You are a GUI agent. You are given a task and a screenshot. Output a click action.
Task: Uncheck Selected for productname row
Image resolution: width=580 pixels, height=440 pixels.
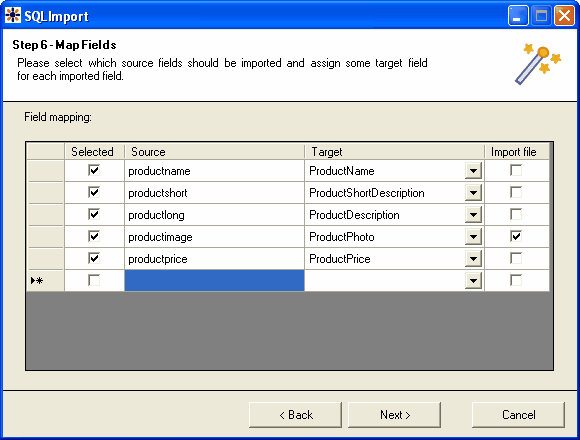click(x=94, y=170)
